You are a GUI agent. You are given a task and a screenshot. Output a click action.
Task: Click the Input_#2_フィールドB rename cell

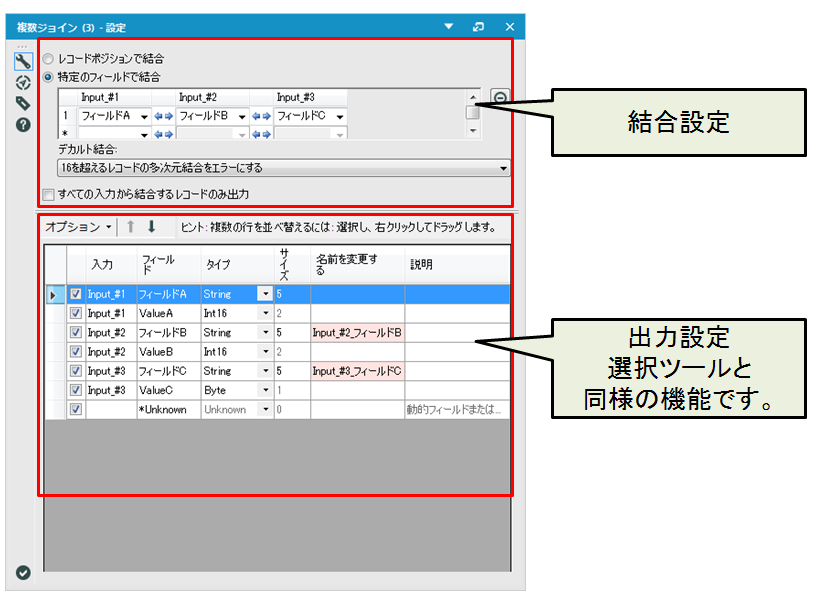357,332
